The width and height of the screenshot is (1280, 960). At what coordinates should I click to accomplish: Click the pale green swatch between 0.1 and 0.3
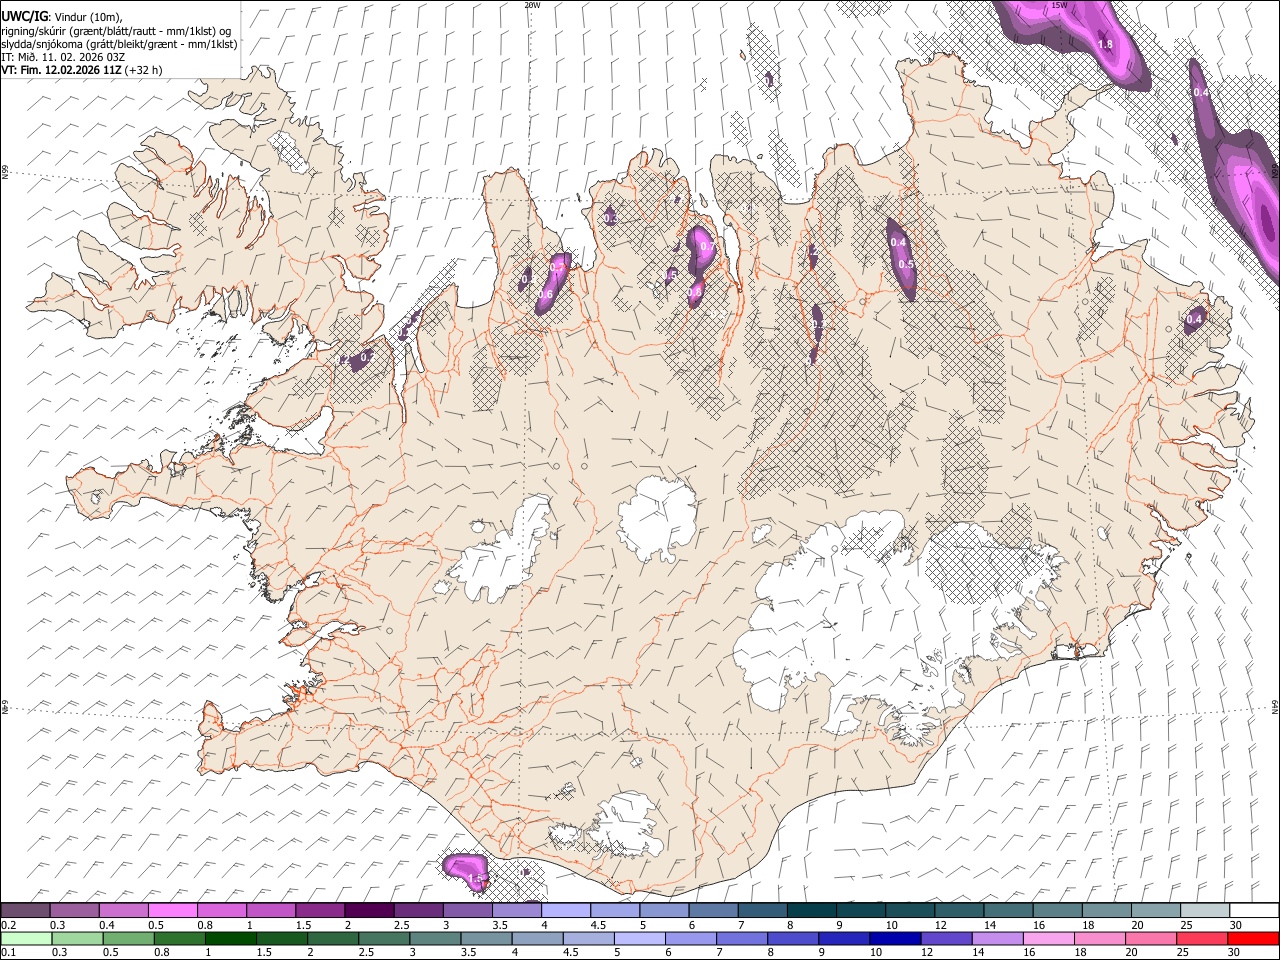click(25, 938)
